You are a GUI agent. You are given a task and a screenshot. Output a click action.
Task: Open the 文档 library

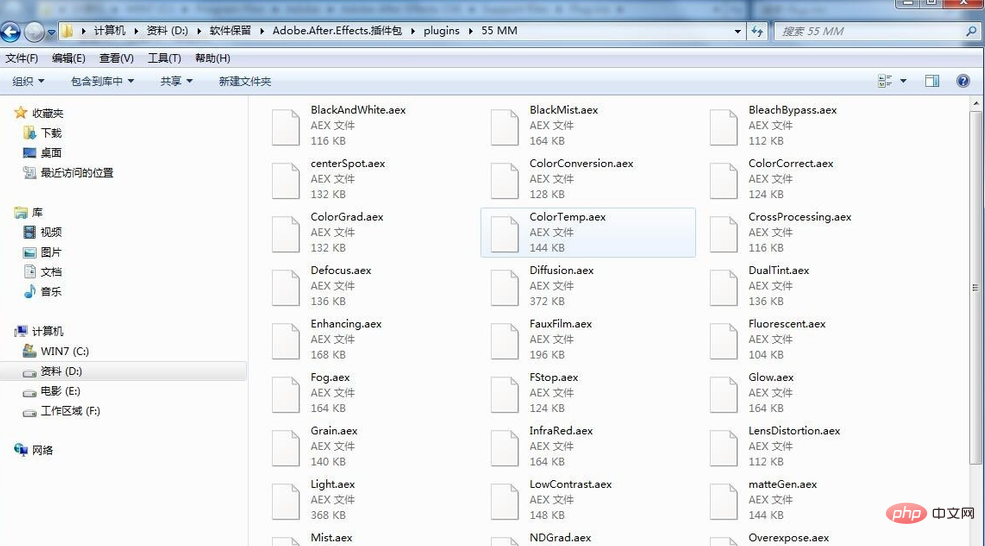pyautogui.click(x=51, y=272)
